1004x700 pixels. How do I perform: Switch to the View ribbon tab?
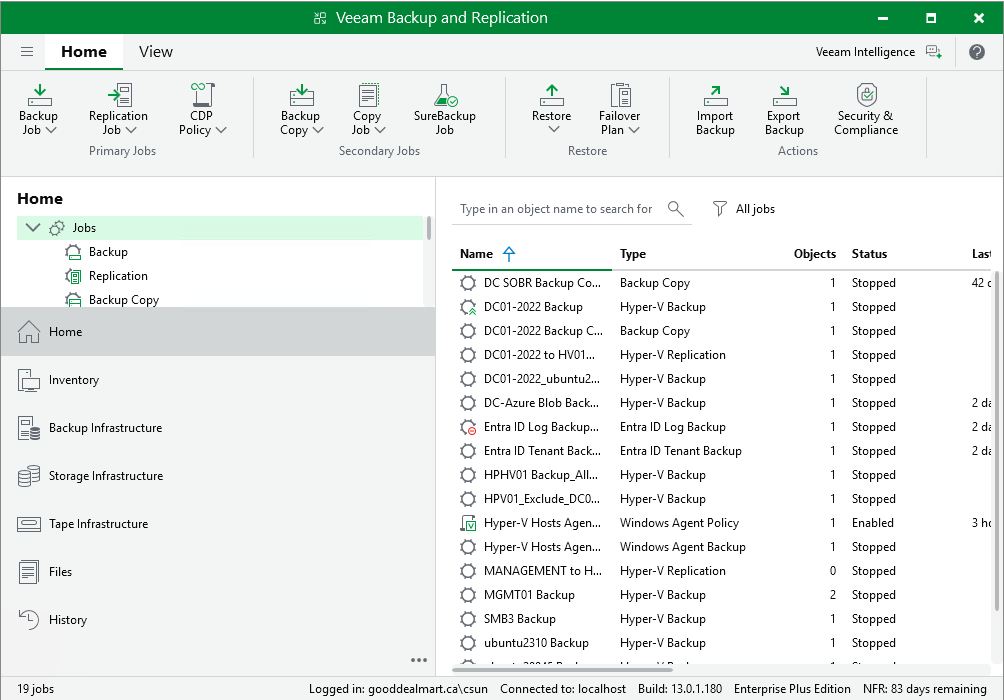156,52
